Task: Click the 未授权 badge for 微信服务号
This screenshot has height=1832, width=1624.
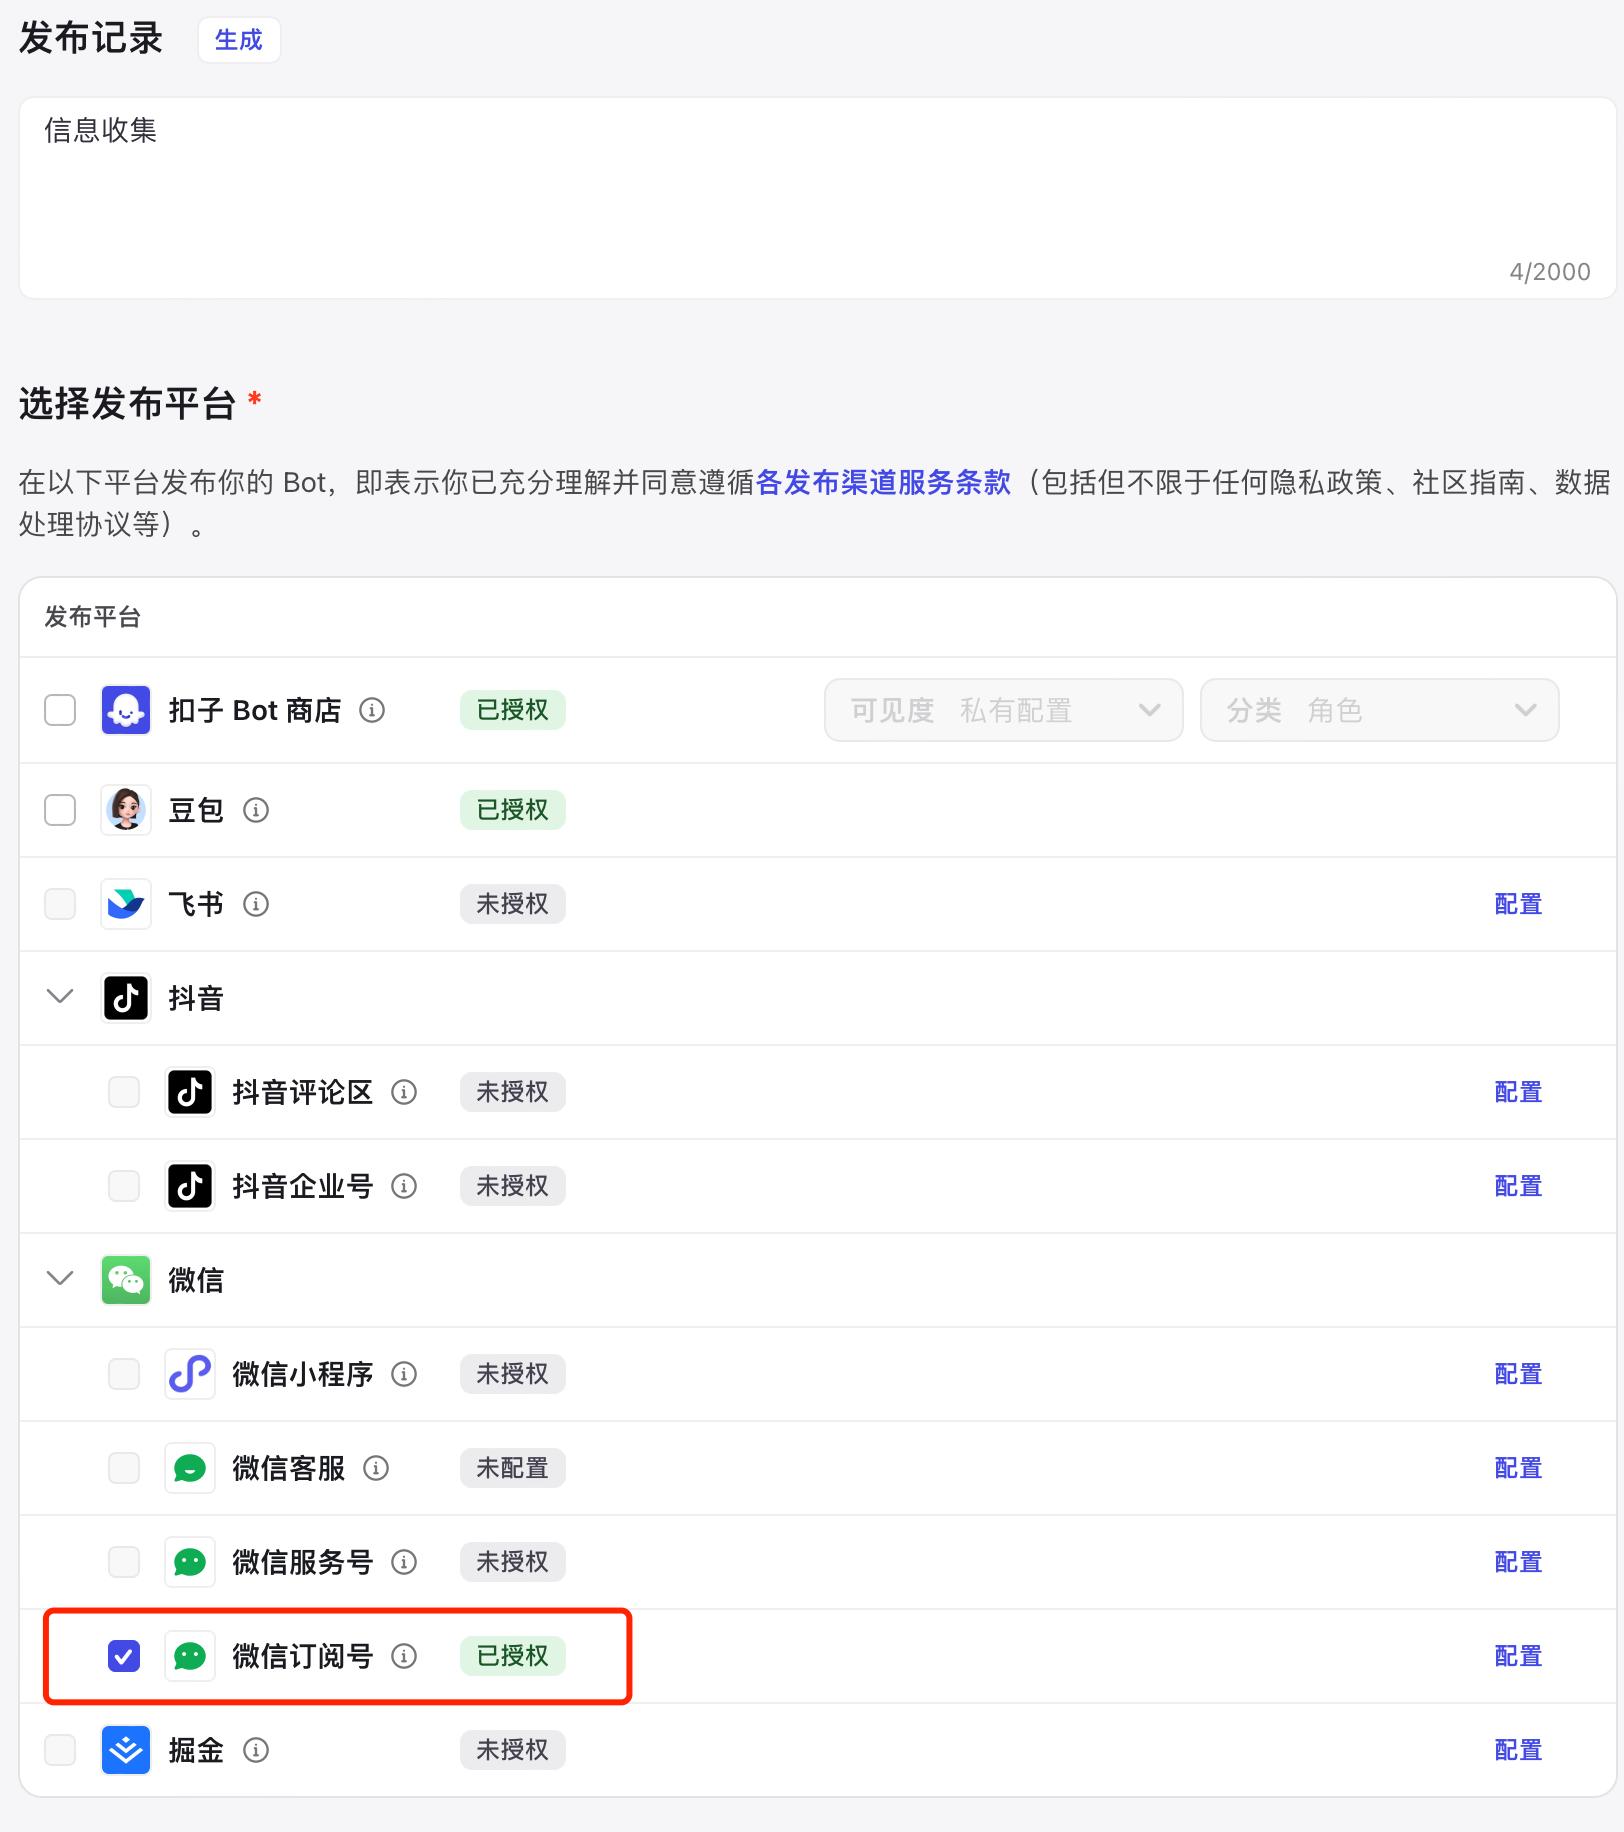Action: pyautogui.click(x=513, y=1562)
